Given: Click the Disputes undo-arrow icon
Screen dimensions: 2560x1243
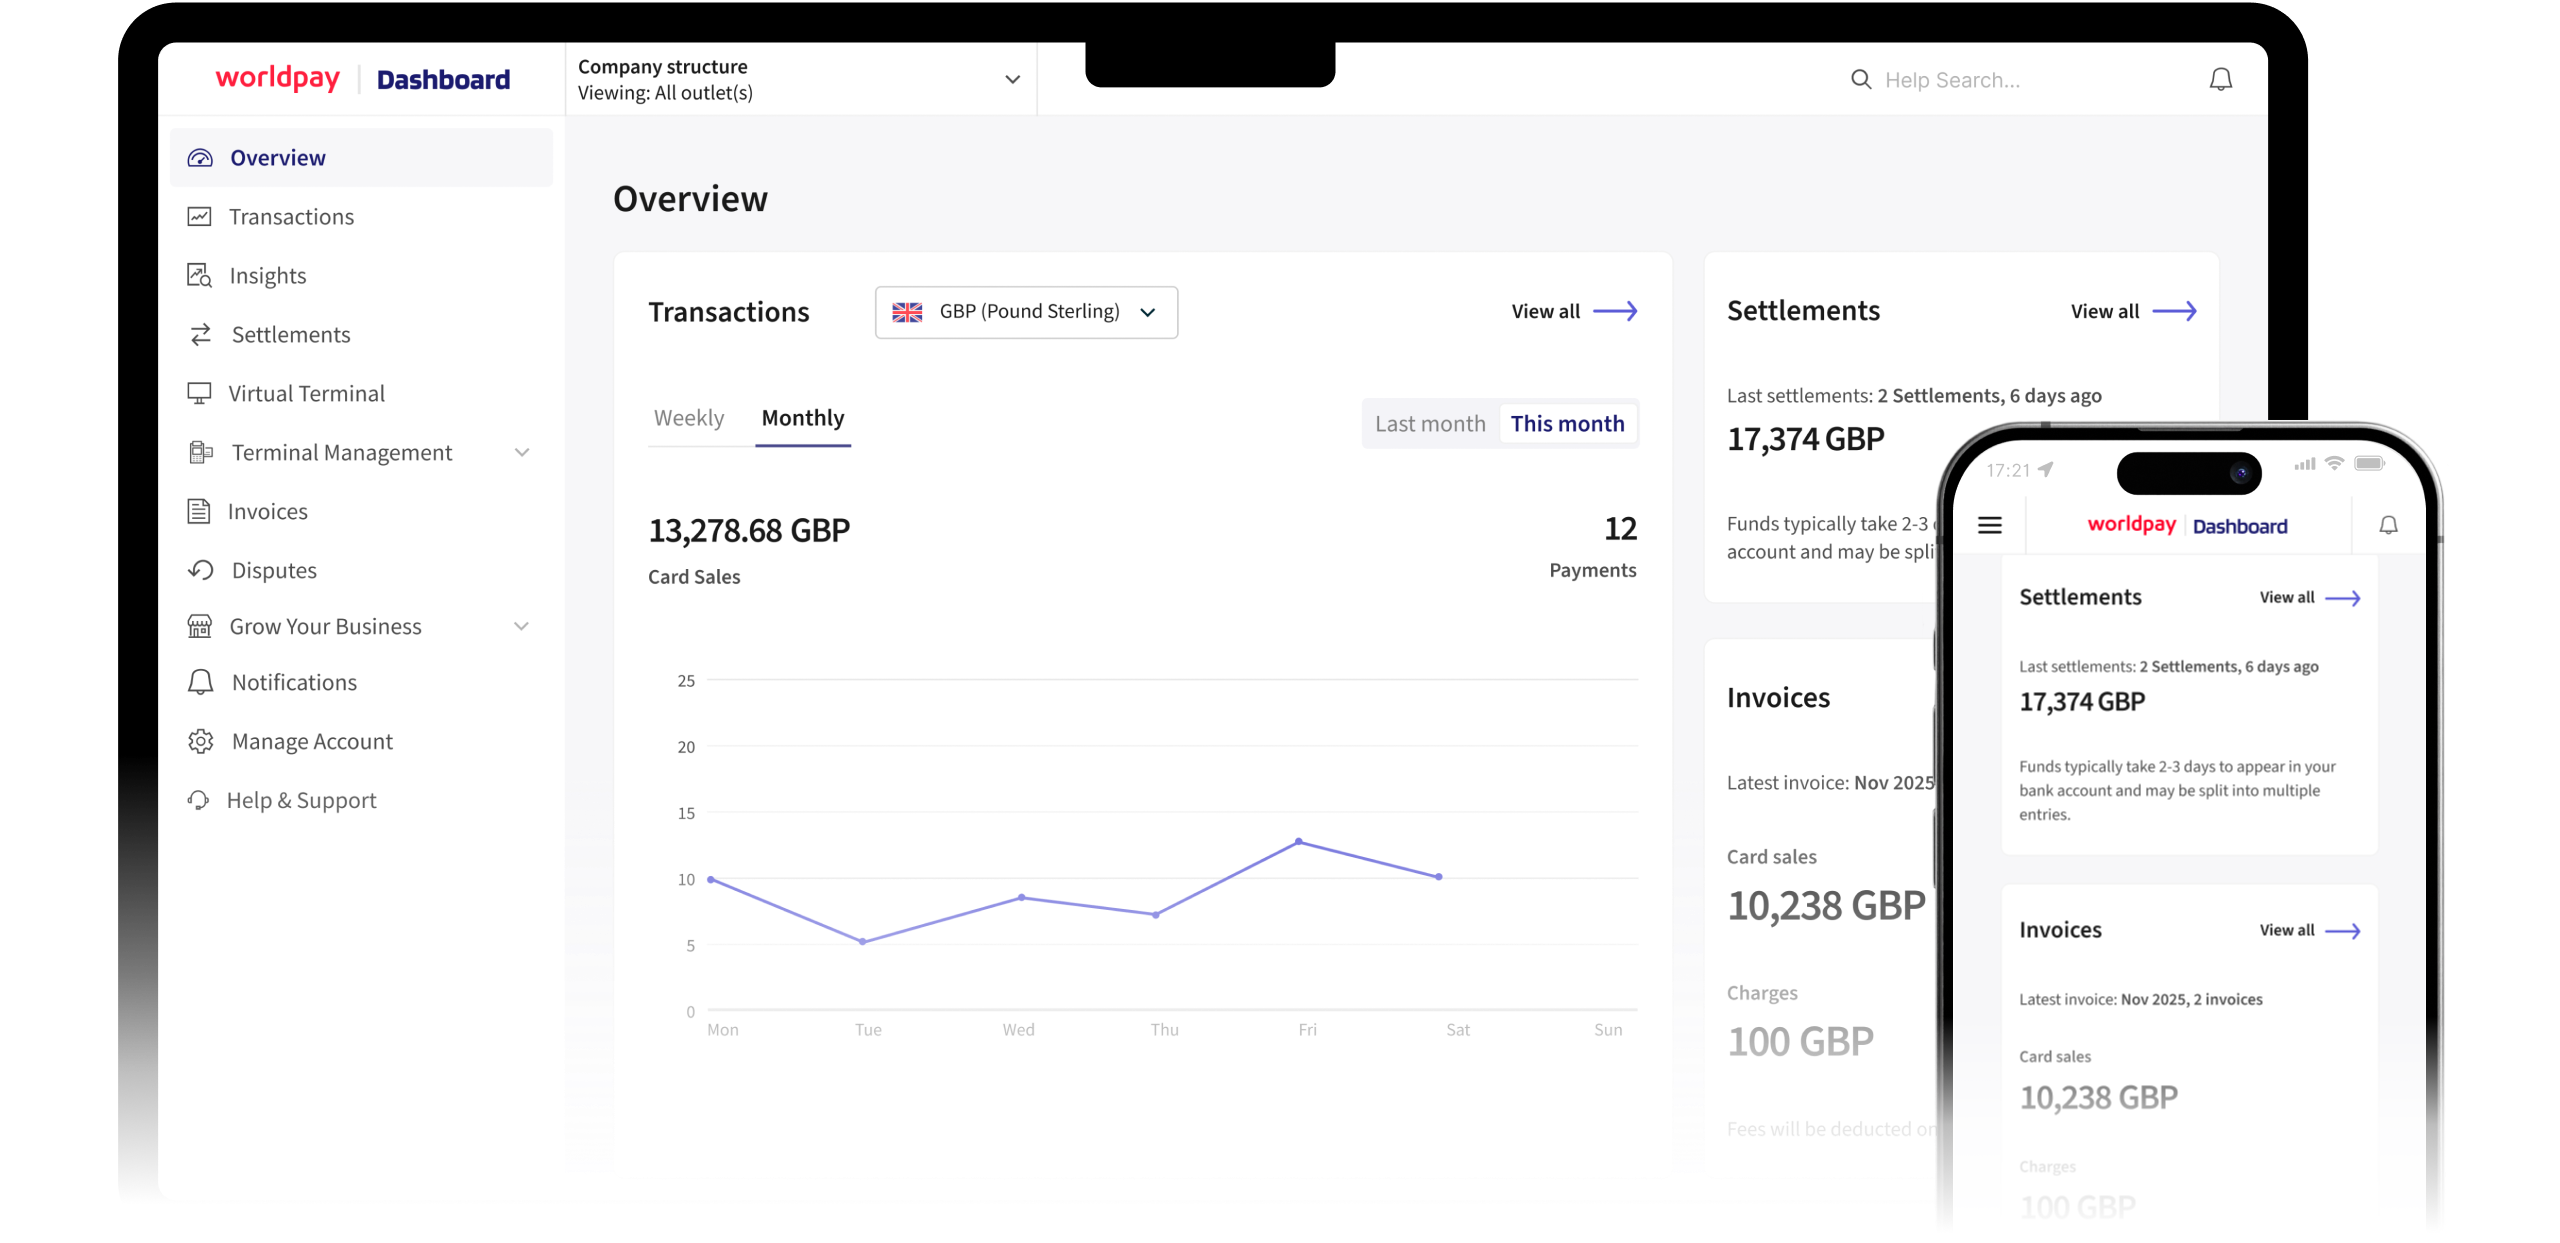Looking at the screenshot, I should 200,570.
